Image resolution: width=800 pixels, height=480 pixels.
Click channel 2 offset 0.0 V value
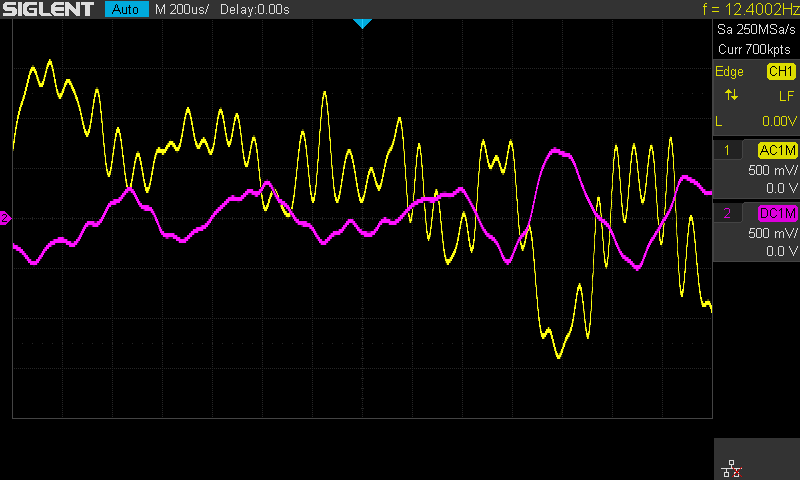pos(782,251)
